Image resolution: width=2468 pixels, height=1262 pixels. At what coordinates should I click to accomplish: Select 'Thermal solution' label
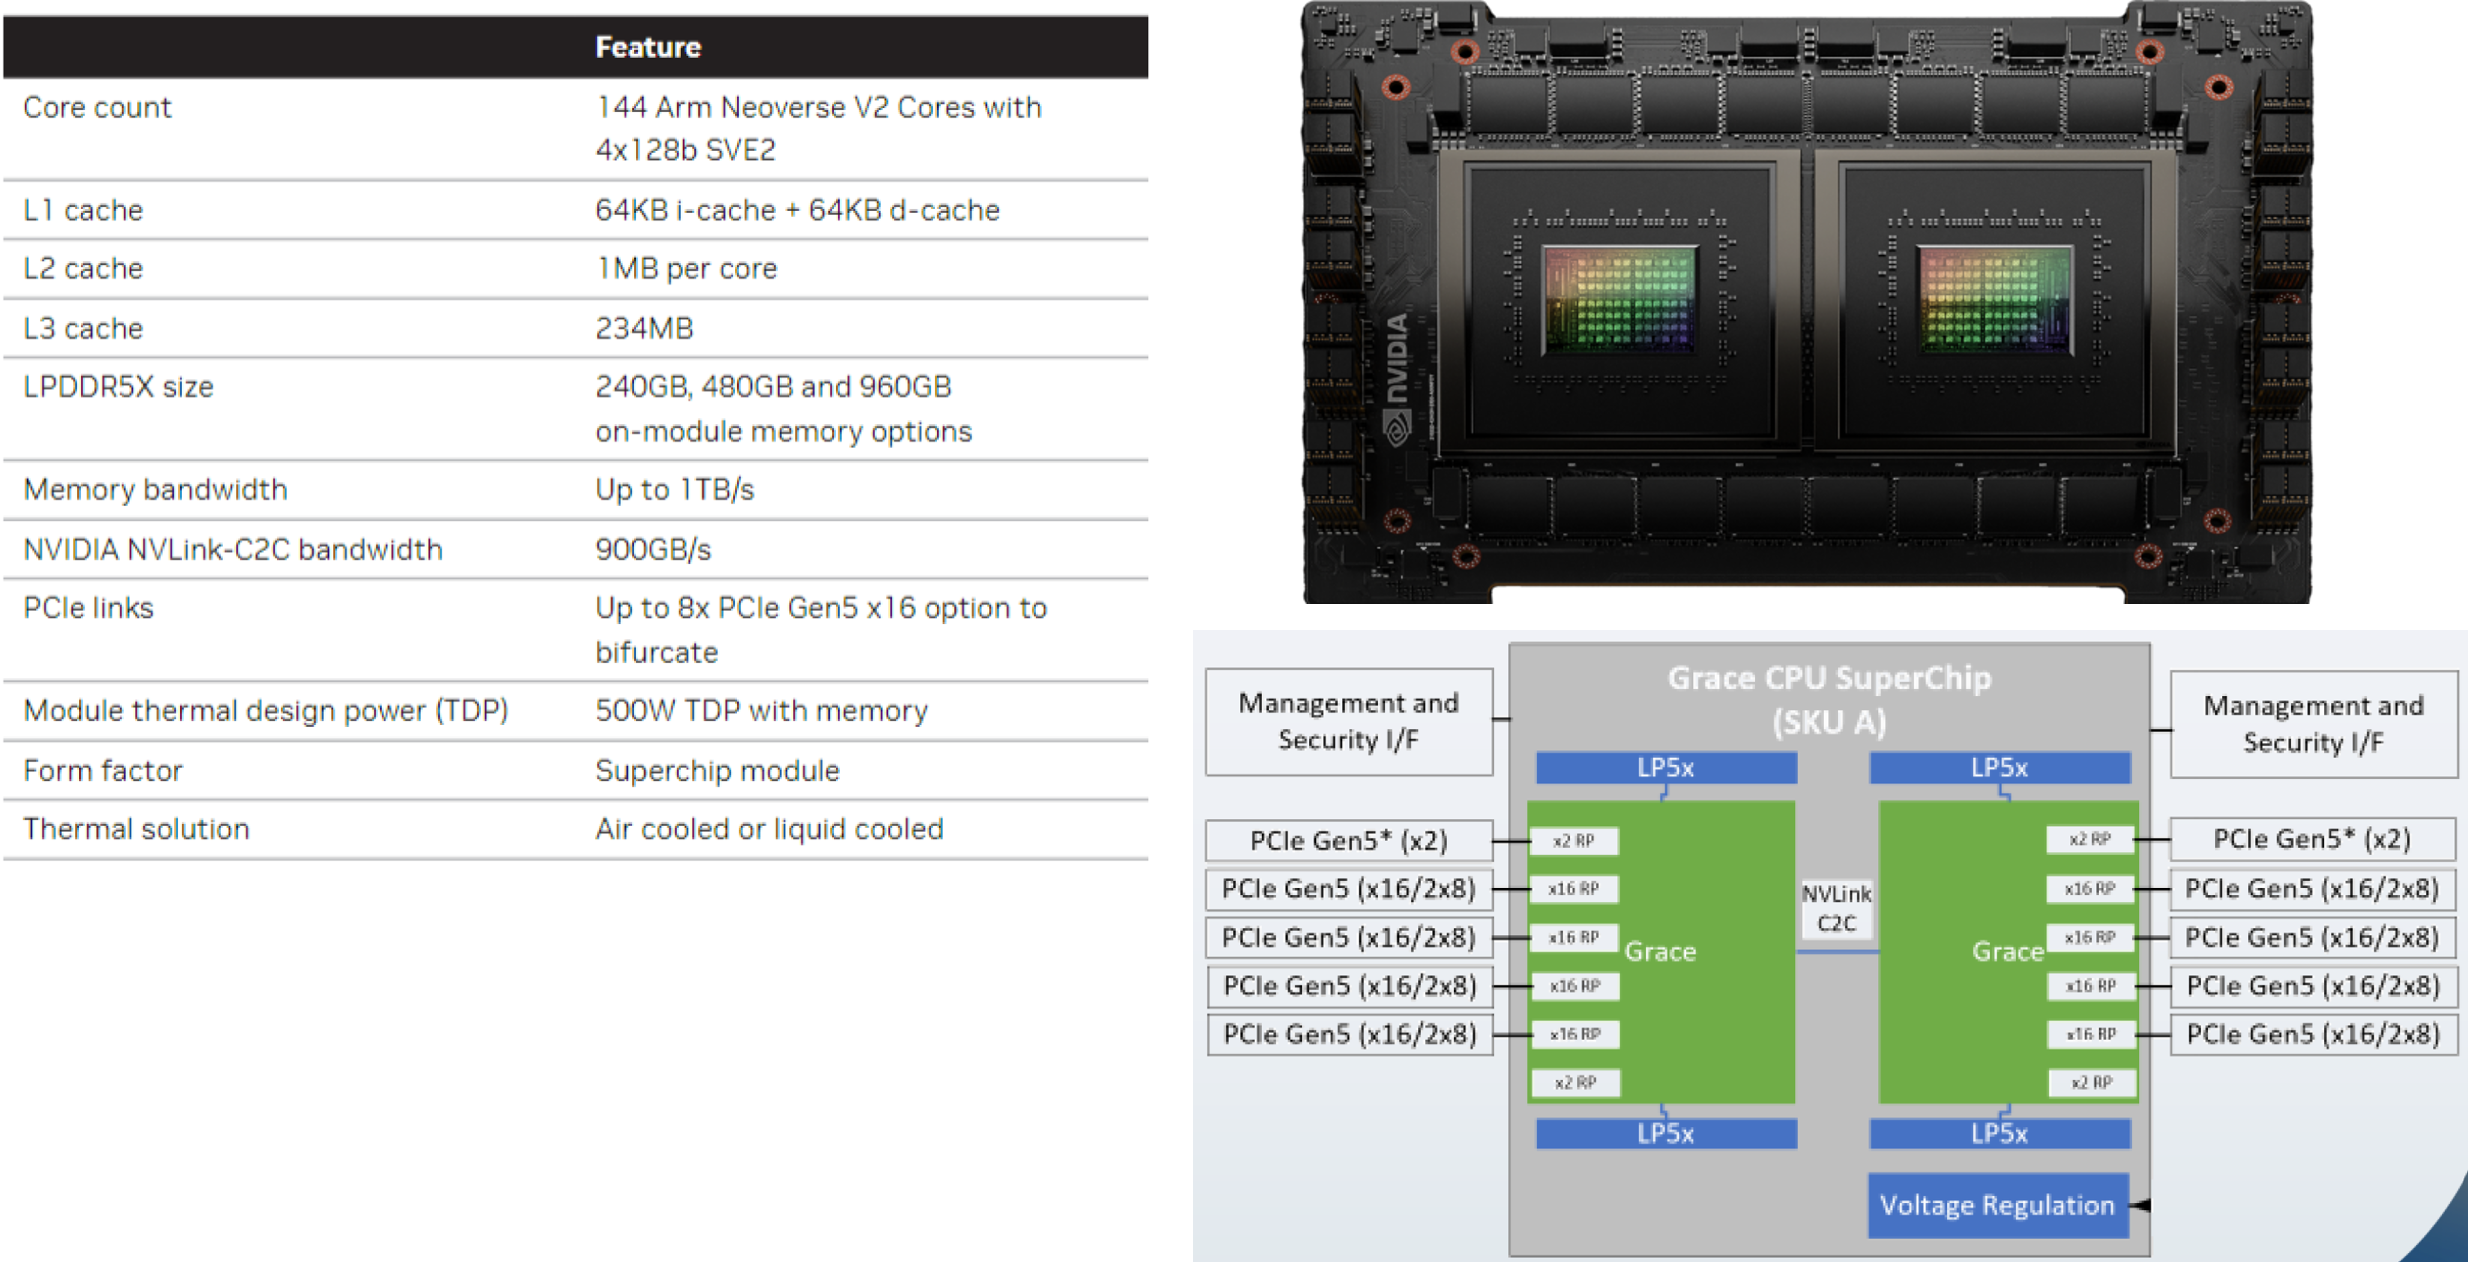tap(137, 829)
